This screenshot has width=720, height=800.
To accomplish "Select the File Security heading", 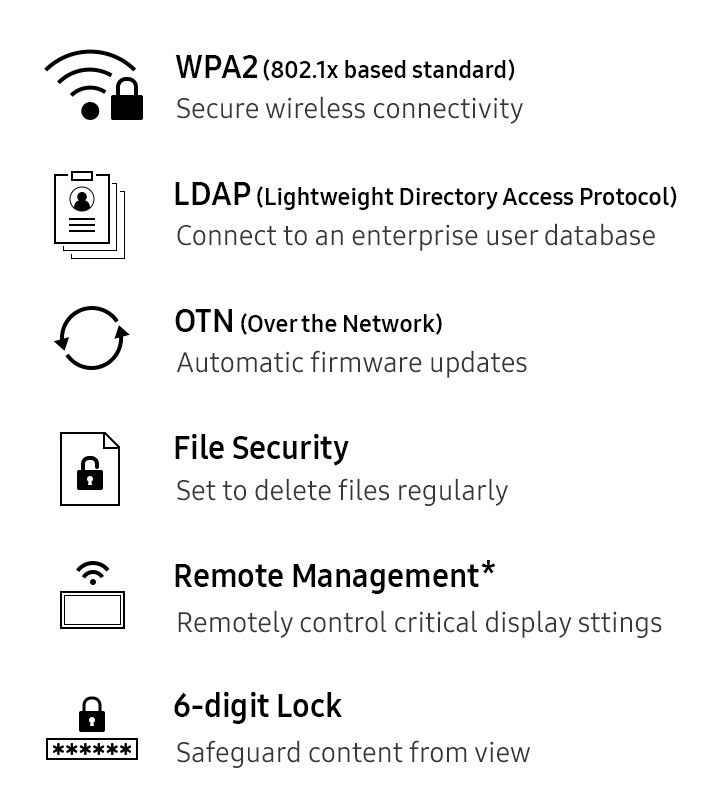I will [261, 447].
